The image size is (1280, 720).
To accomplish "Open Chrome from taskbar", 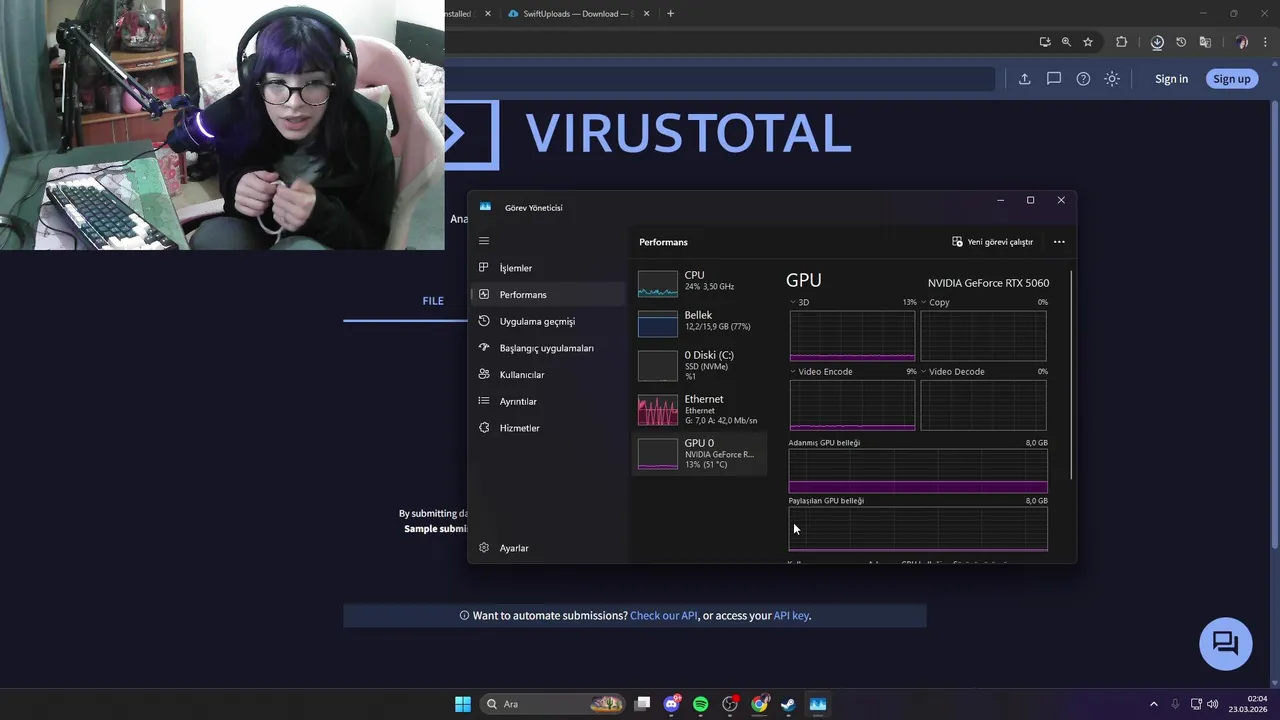I will [x=760, y=704].
